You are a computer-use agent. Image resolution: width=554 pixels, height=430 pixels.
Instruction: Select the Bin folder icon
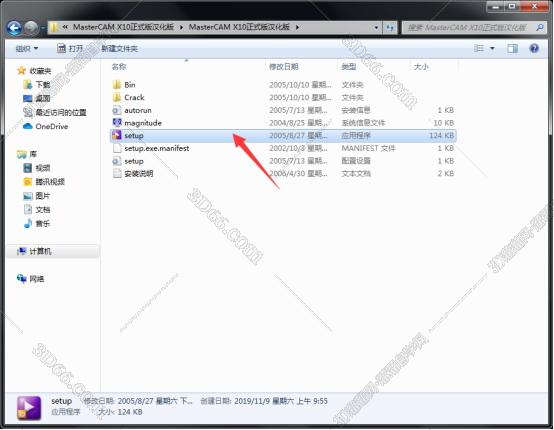(x=117, y=85)
